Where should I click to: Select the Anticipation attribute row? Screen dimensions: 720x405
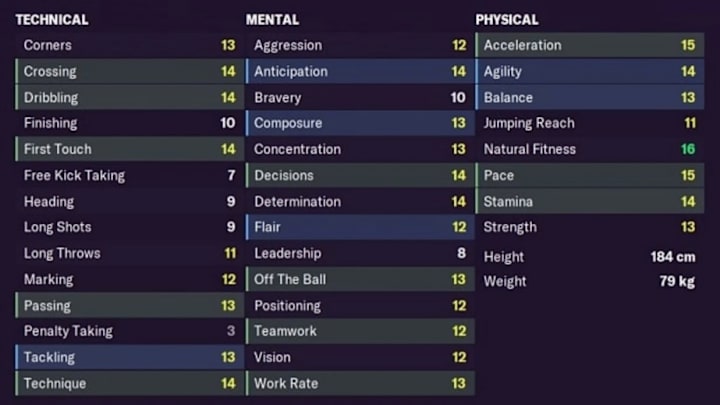(x=360, y=71)
